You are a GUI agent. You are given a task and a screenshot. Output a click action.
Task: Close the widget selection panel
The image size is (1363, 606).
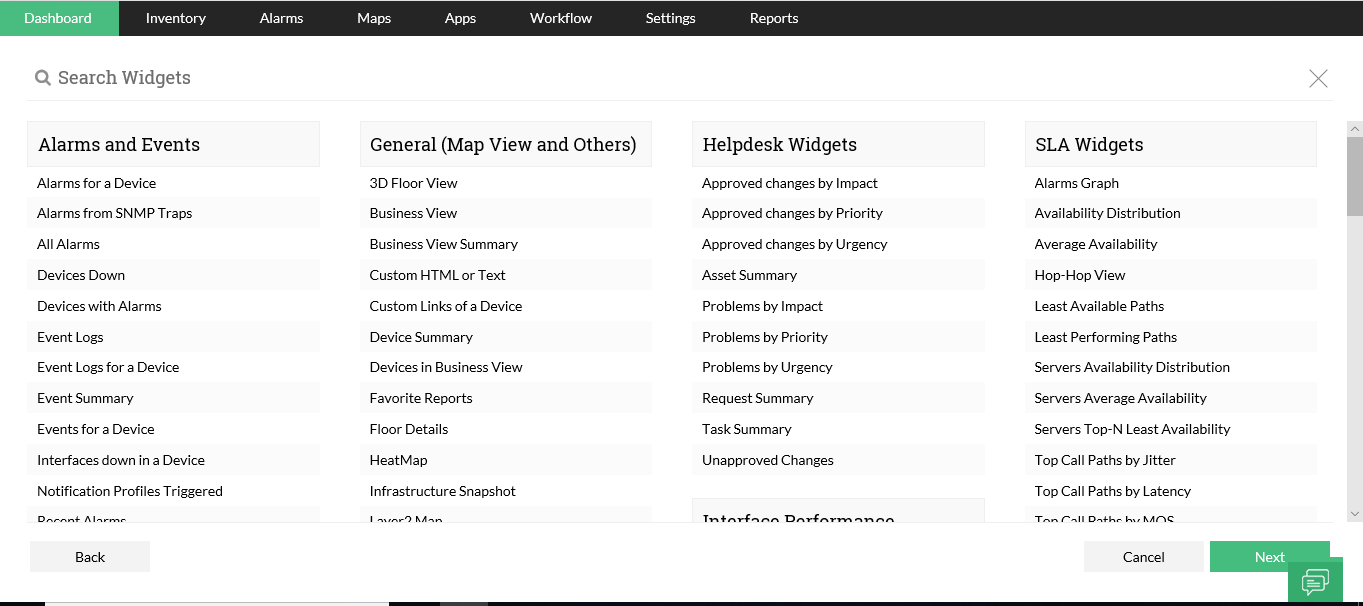[x=1318, y=78]
